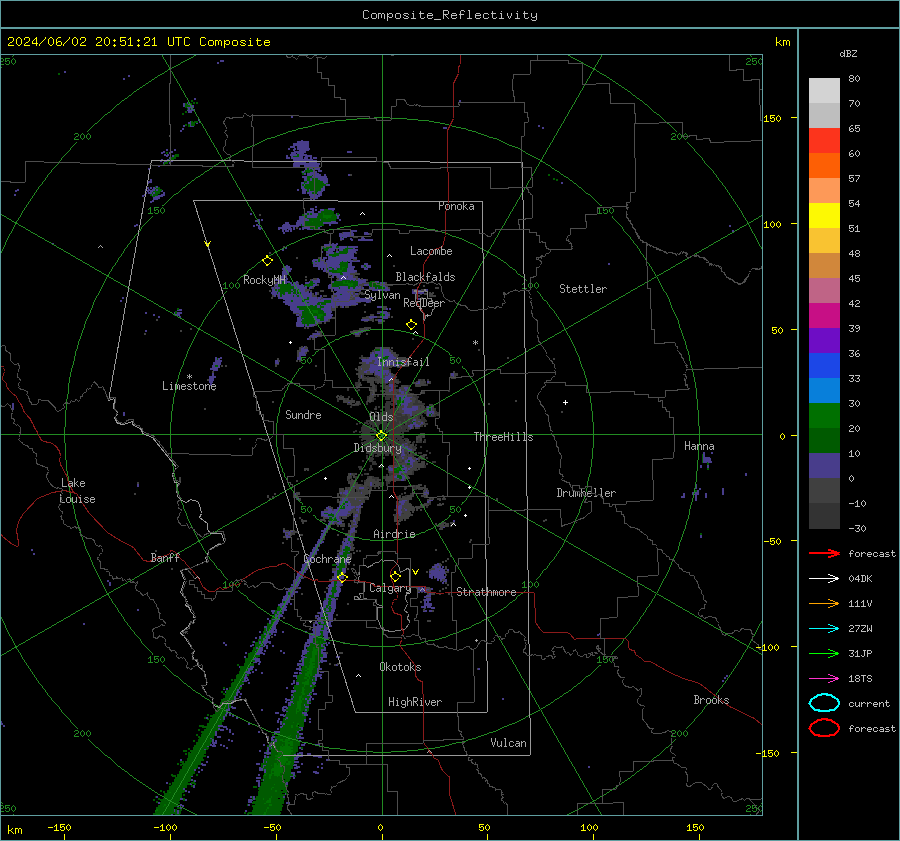
Task: Click the cyan current ellipse icon
Action: [x=824, y=703]
